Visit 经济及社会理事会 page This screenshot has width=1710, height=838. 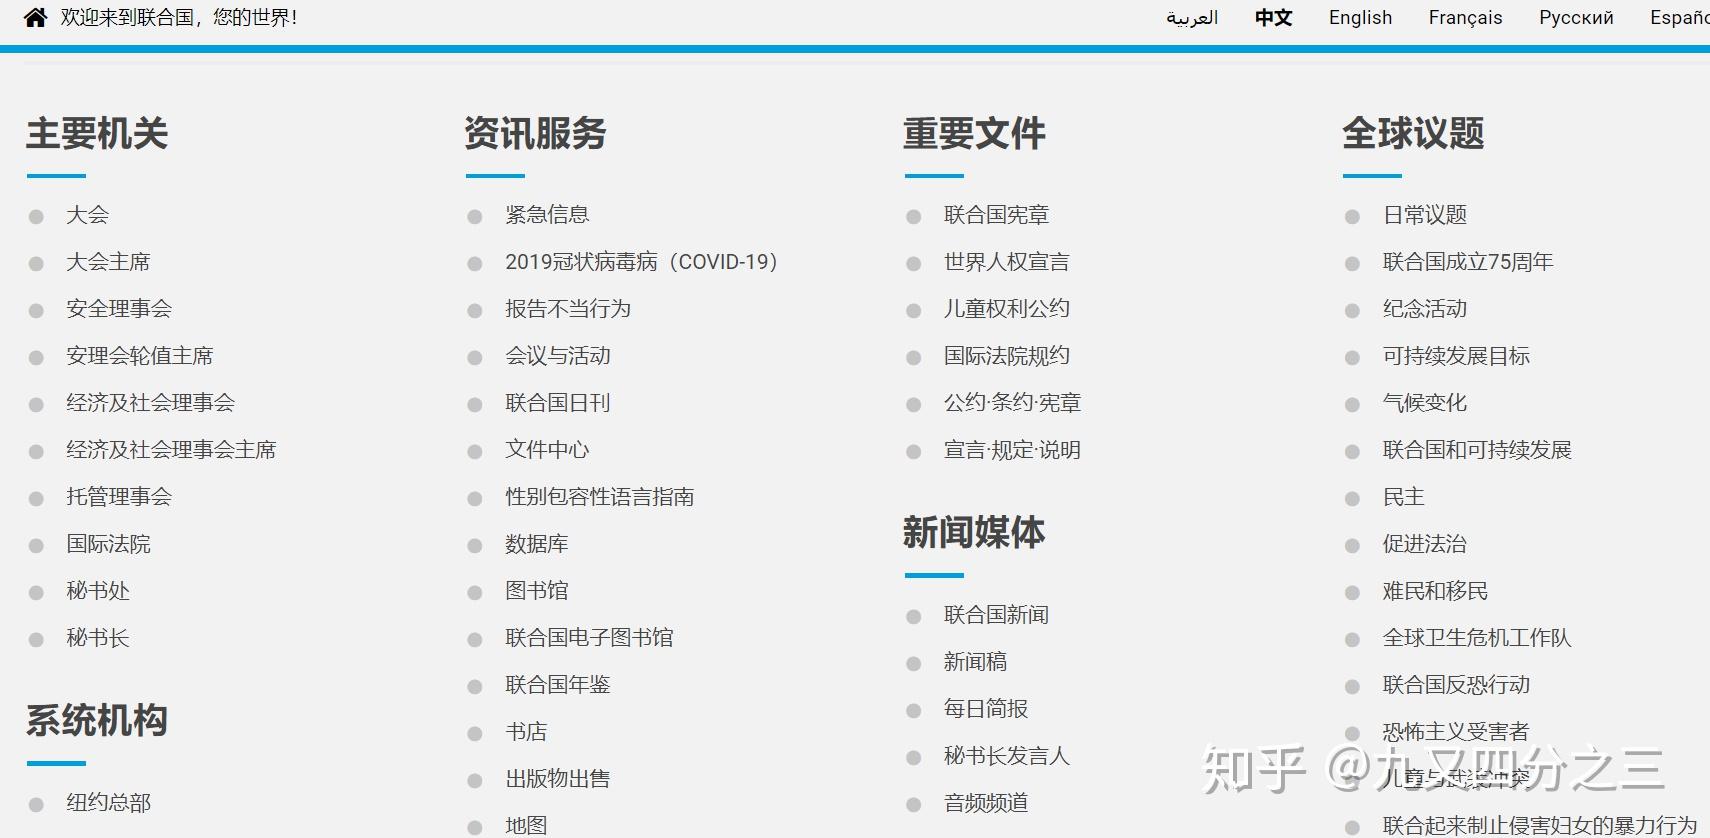click(150, 403)
